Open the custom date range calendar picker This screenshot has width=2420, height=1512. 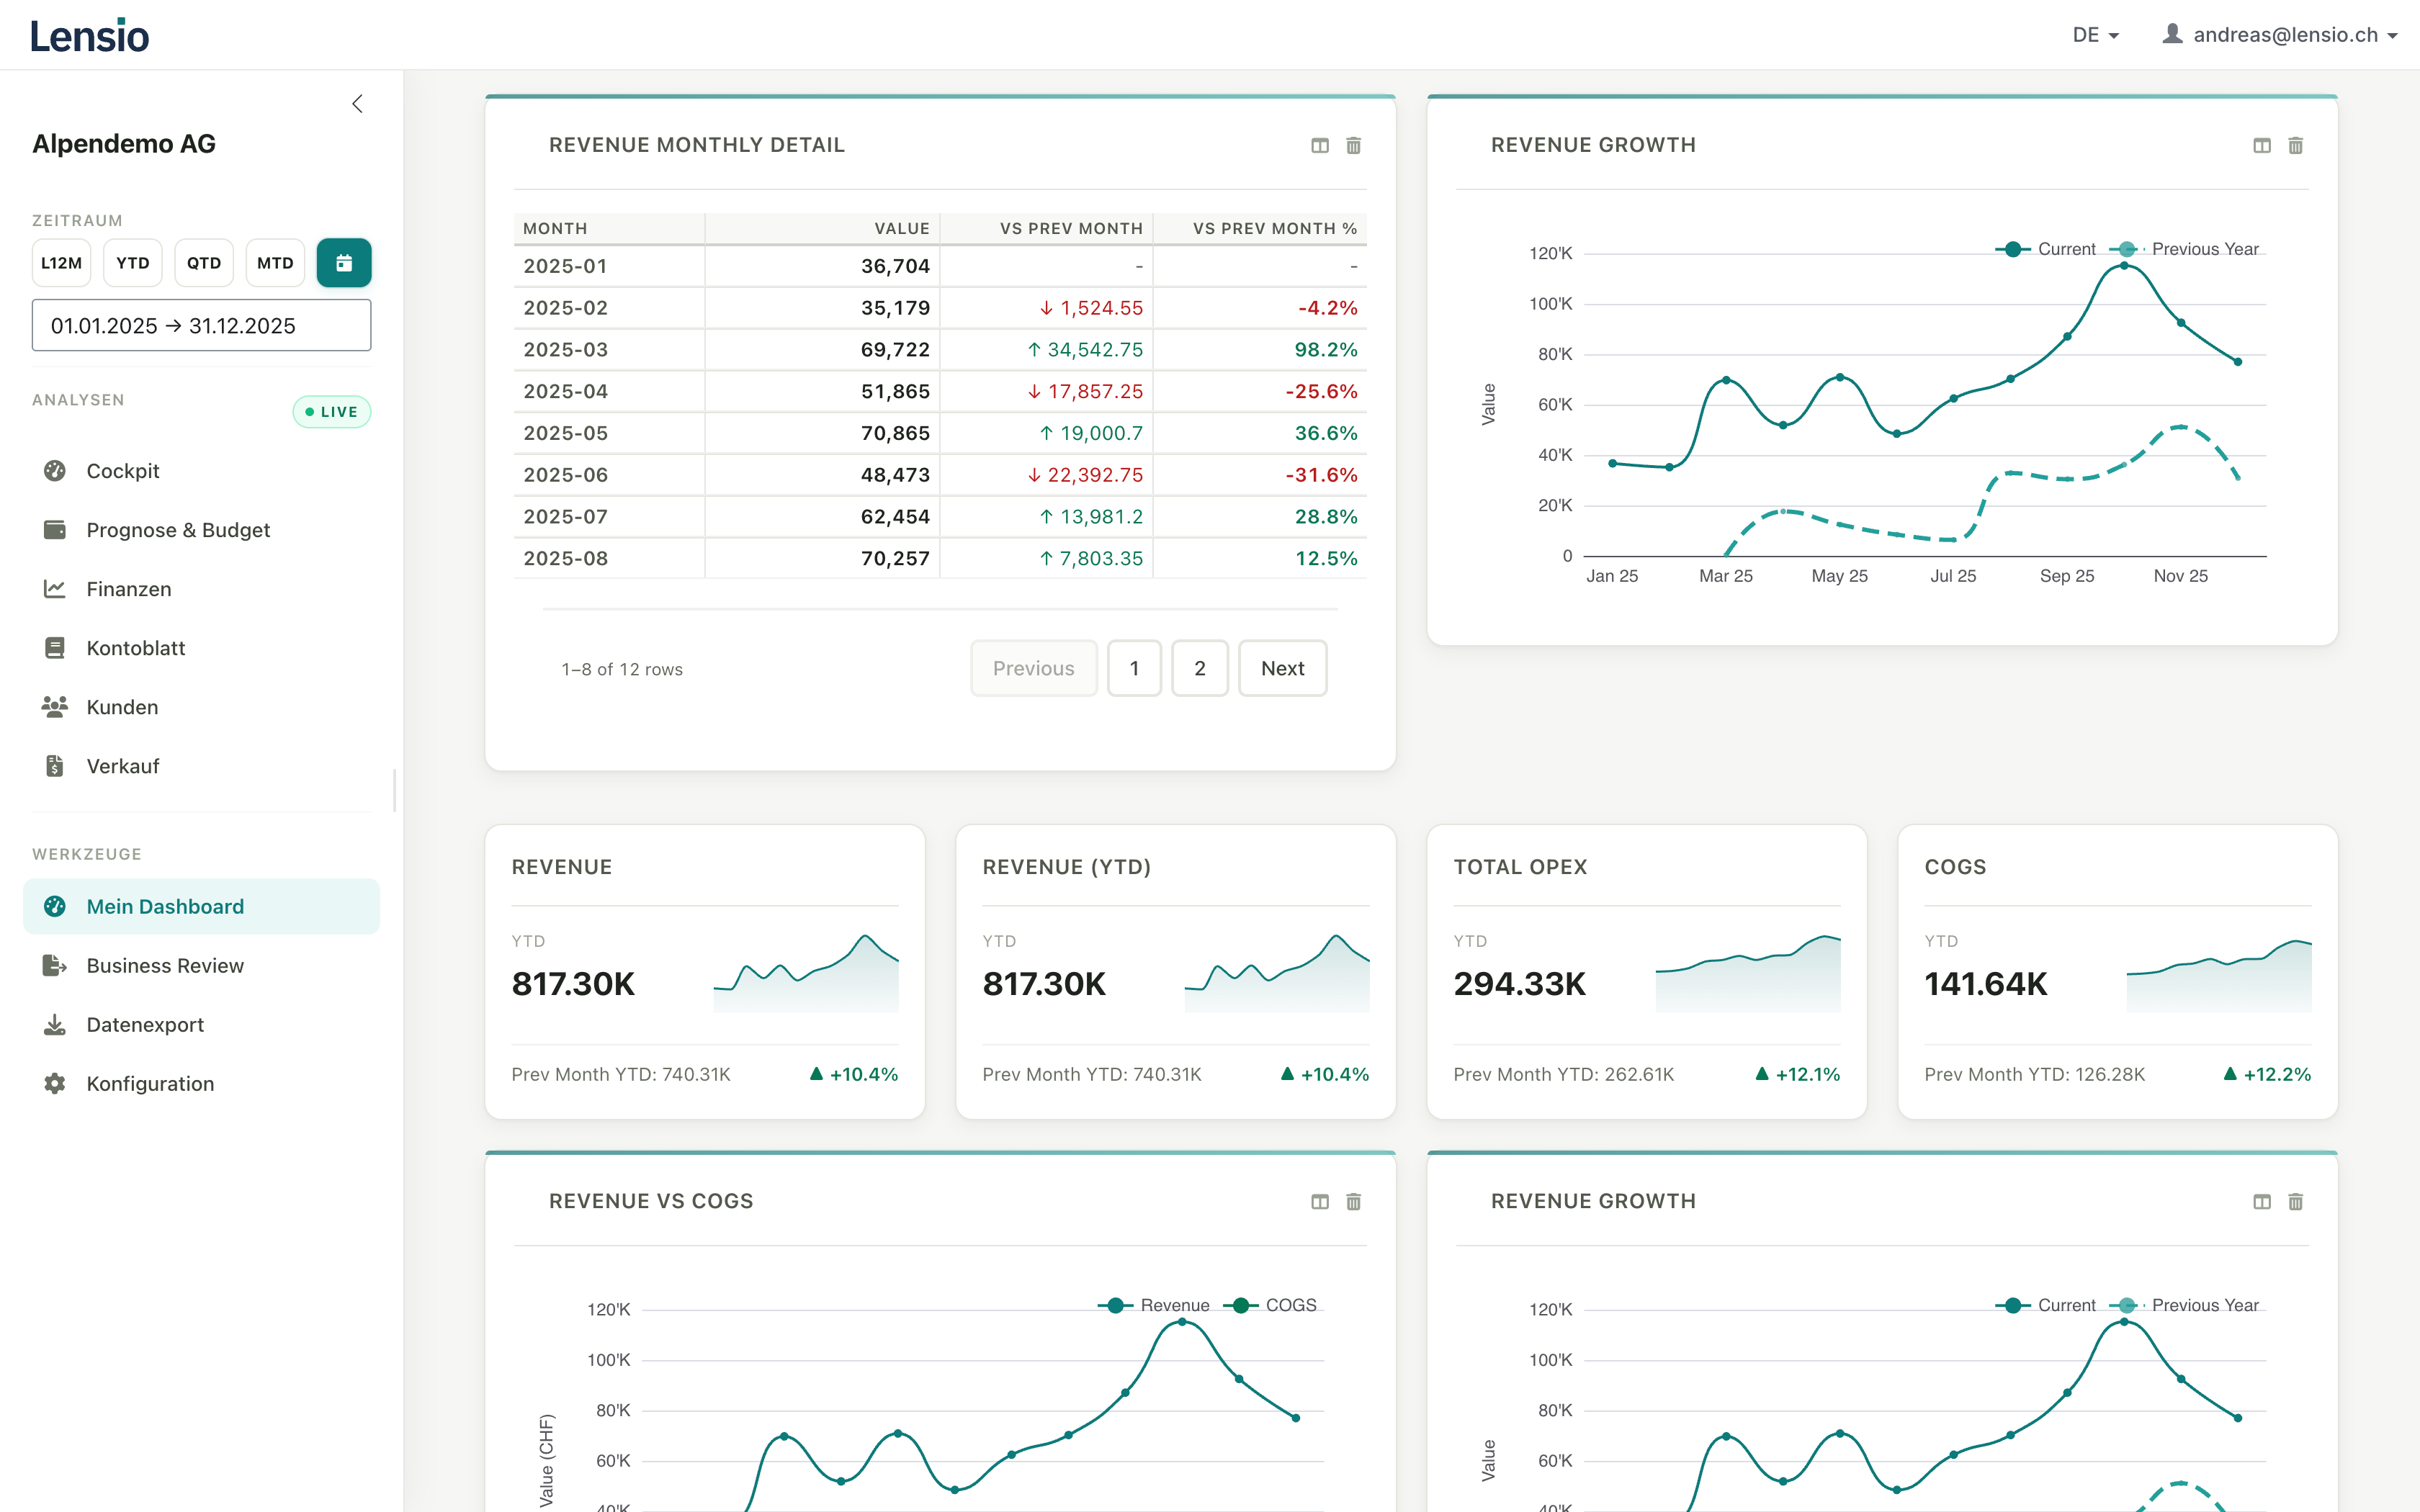point(344,262)
